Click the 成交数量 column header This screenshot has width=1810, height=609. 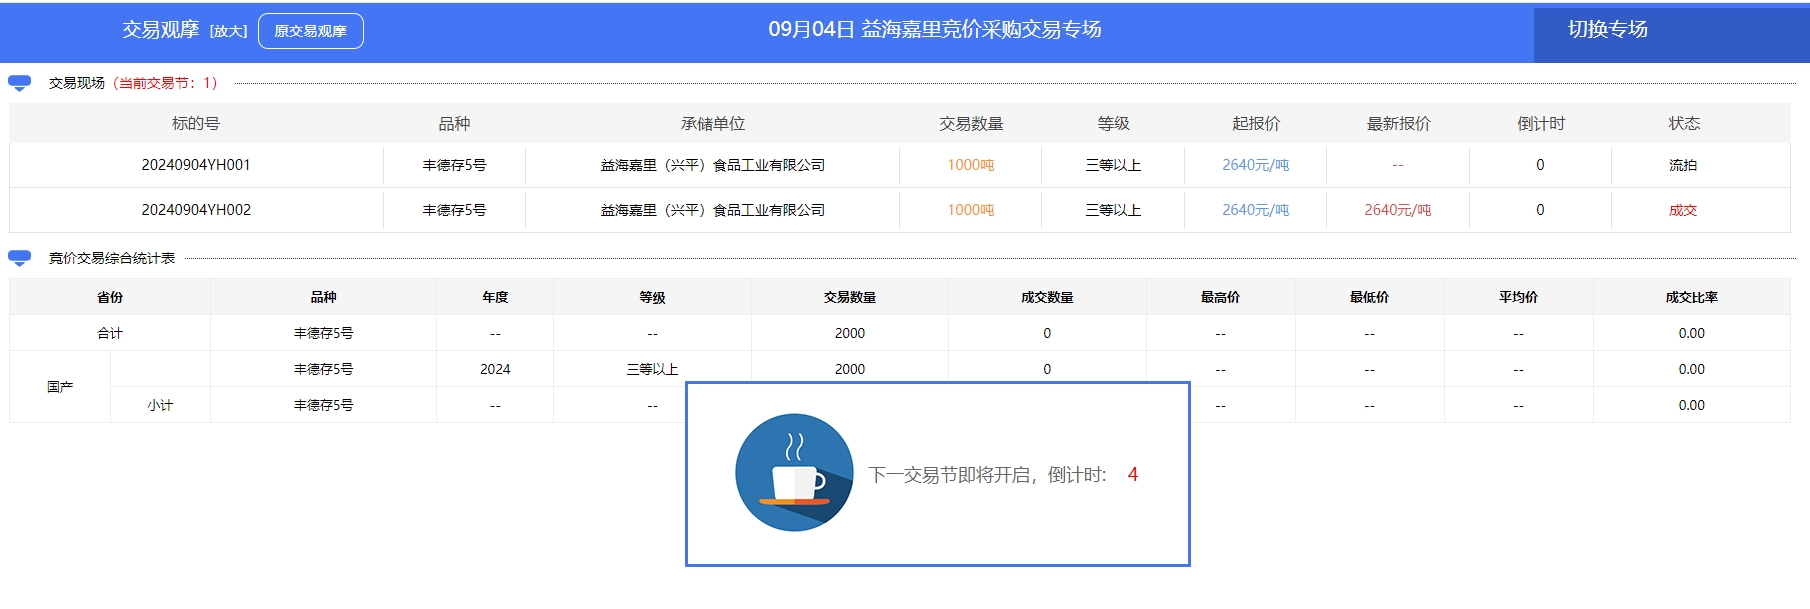point(1047,297)
